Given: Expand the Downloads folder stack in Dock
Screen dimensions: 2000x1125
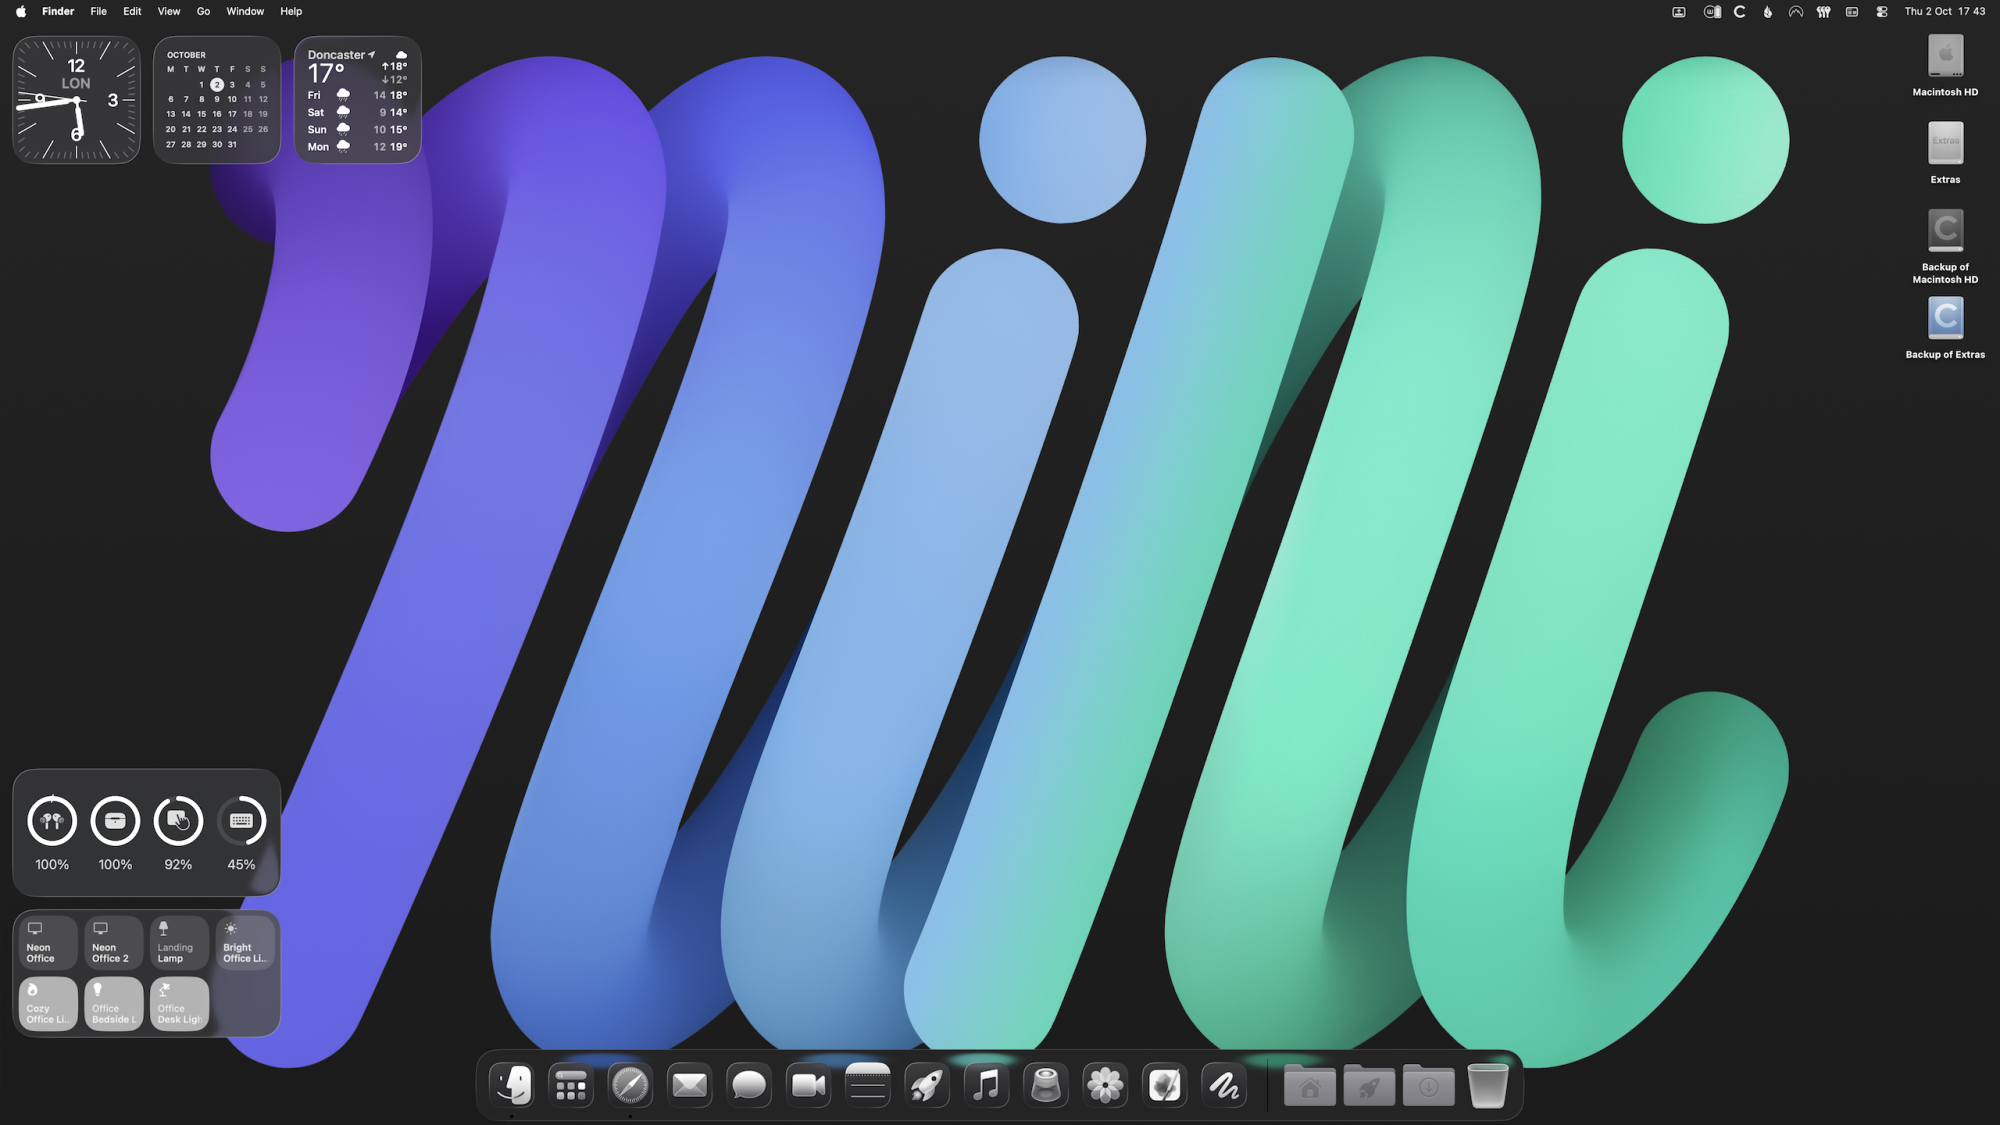Looking at the screenshot, I should point(1428,1085).
